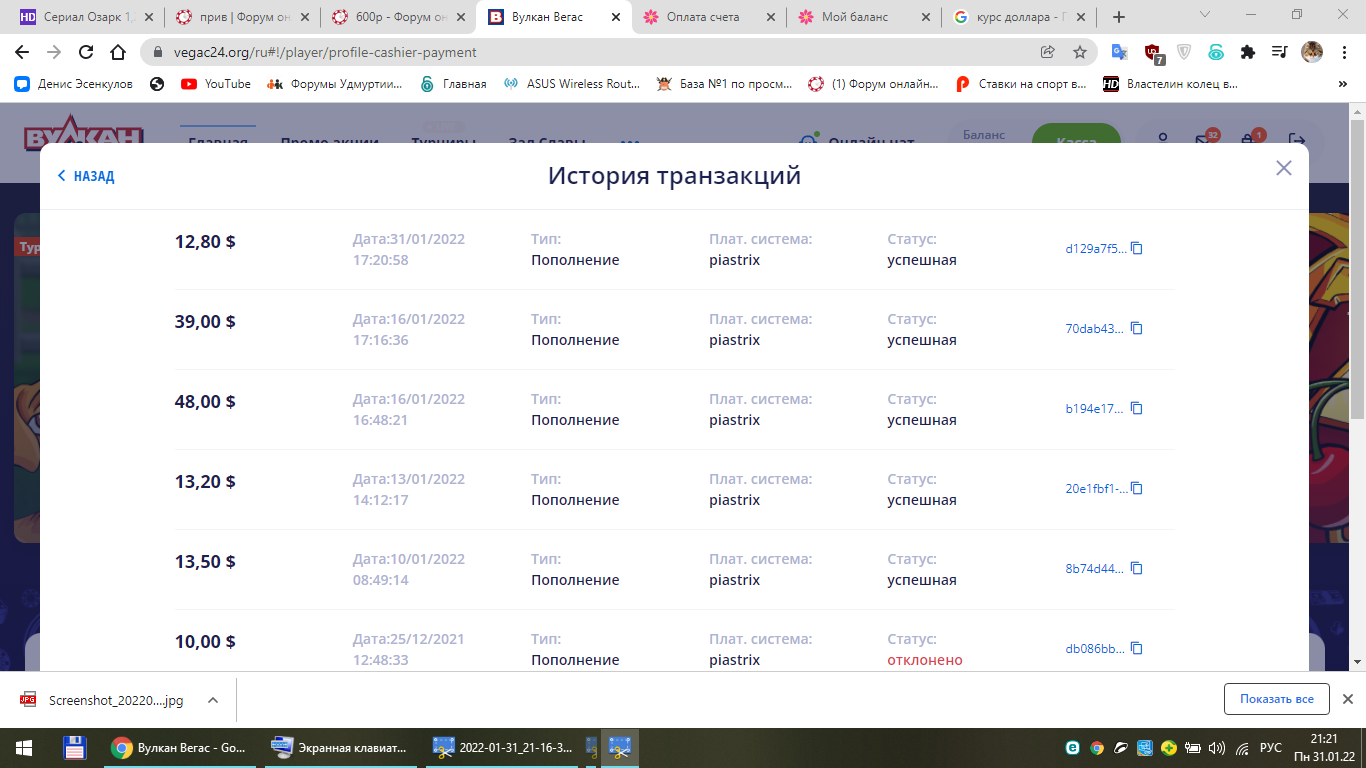This screenshot has width=1366, height=768.
Task: Open the YouTube bookmark
Action: point(216,84)
